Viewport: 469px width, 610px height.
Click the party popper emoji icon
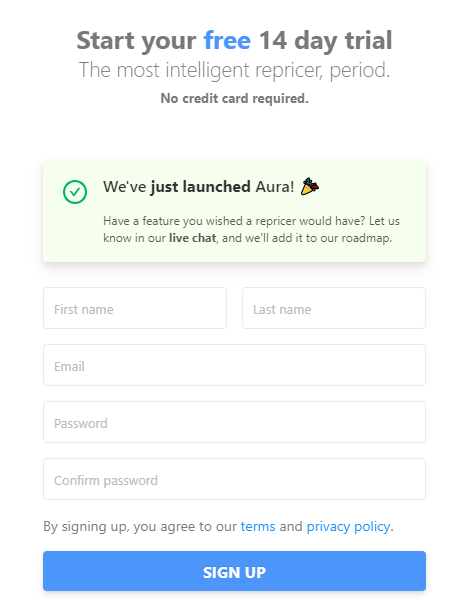click(310, 186)
